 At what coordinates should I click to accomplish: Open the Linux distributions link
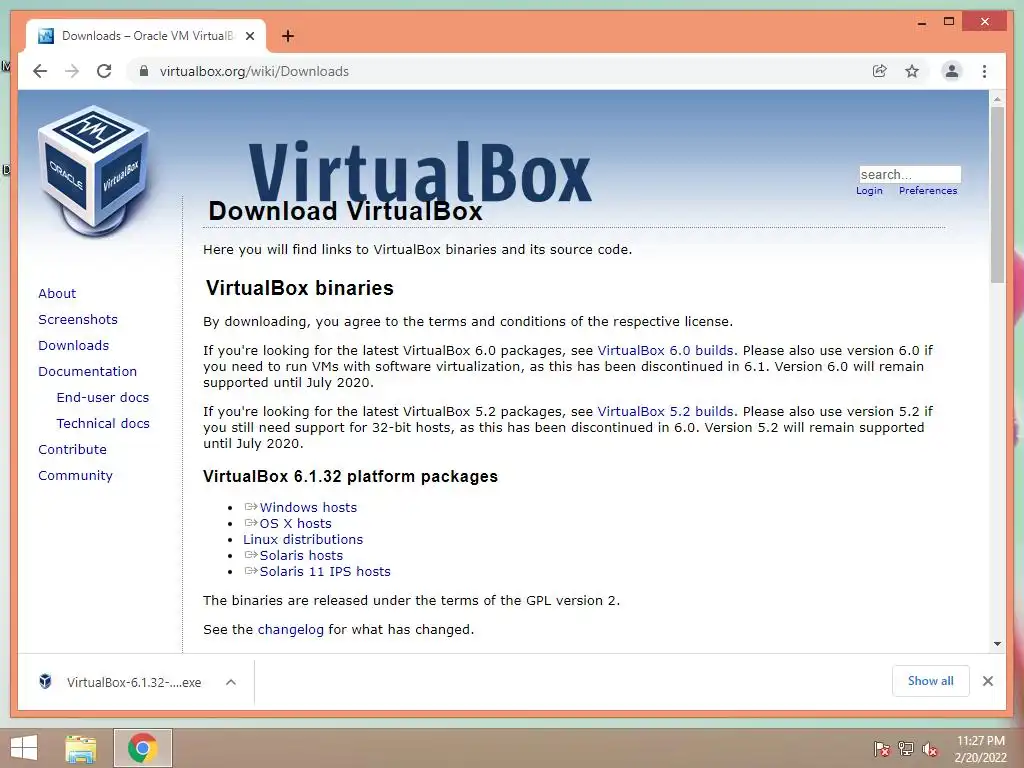[303, 539]
